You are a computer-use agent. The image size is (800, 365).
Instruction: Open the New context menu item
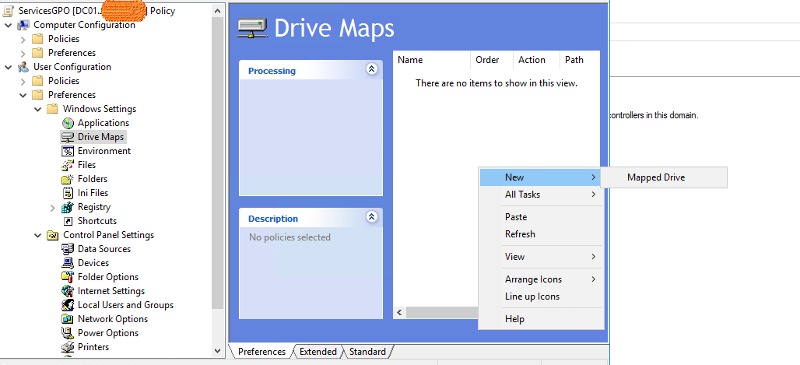click(x=541, y=177)
